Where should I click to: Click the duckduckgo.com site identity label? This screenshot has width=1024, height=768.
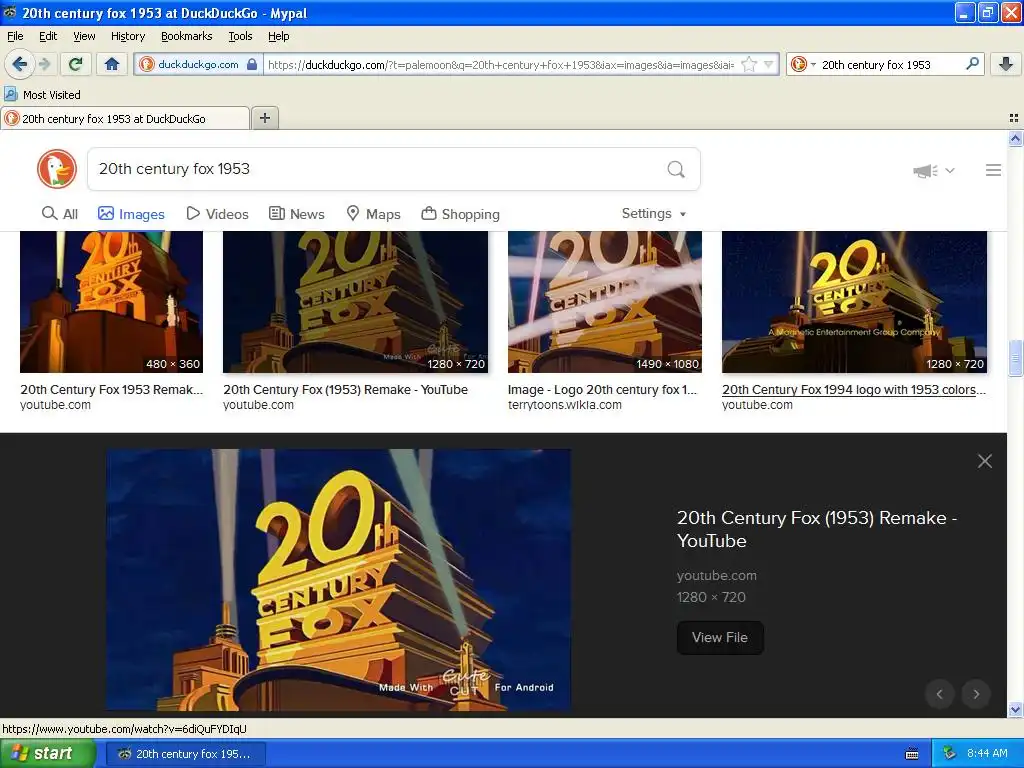coord(198,64)
